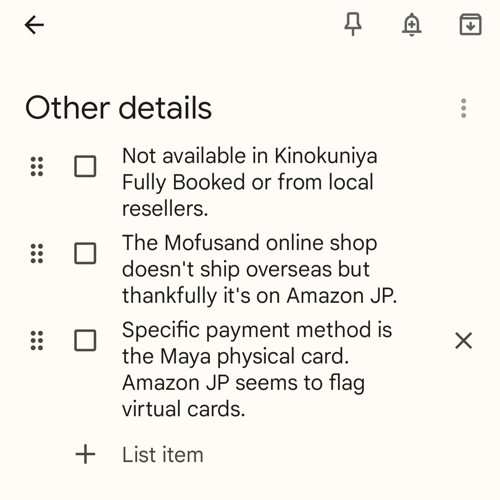Archive the note using the archive icon
This screenshot has width=500, height=500.
(x=471, y=24)
